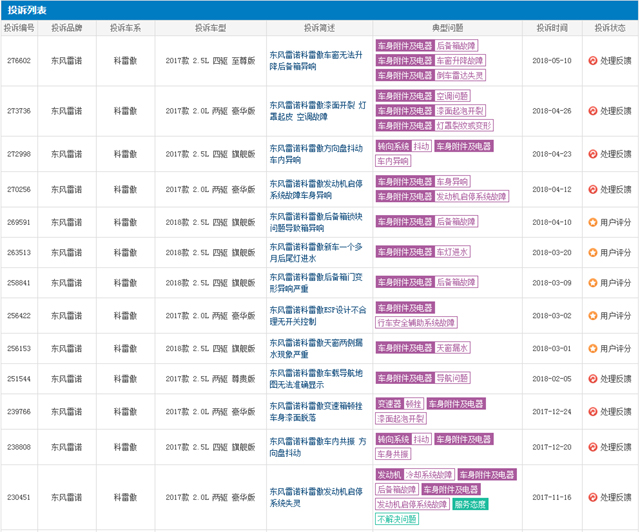Click the 行车安全辅助系统故障 tag
The width and height of the screenshot is (640, 532).
416,323
